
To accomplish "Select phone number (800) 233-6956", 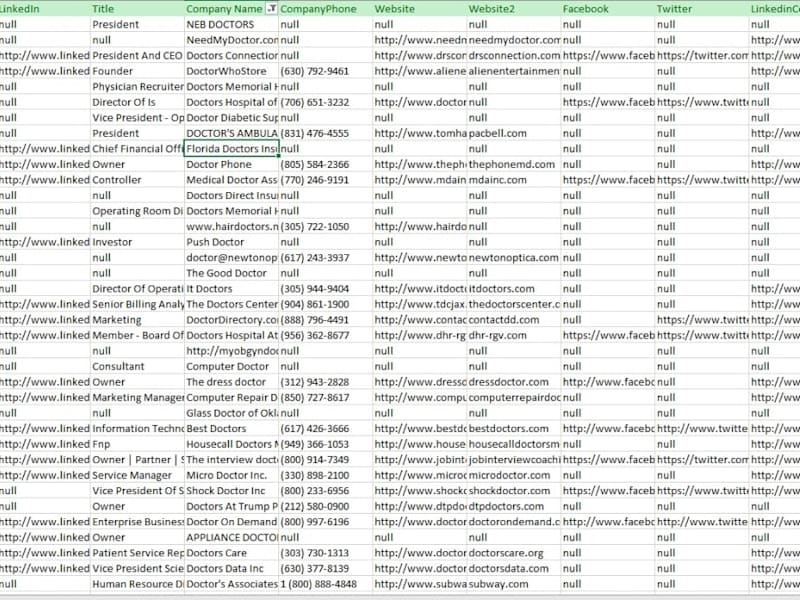I will (326, 491).
